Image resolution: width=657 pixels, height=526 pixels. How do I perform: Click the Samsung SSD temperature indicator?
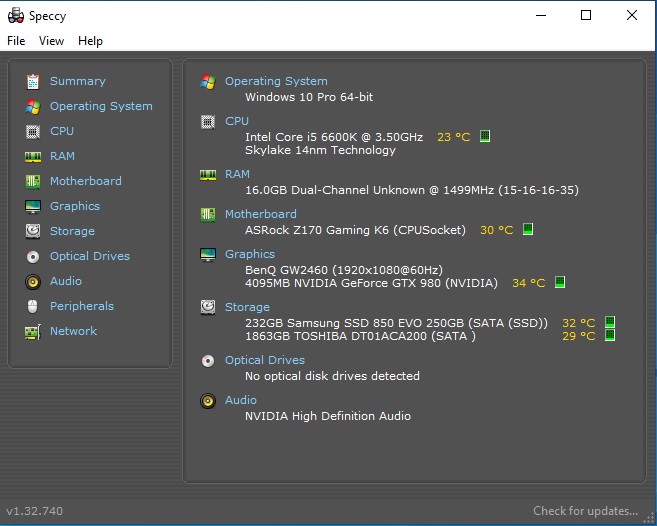pyautogui.click(x=609, y=323)
